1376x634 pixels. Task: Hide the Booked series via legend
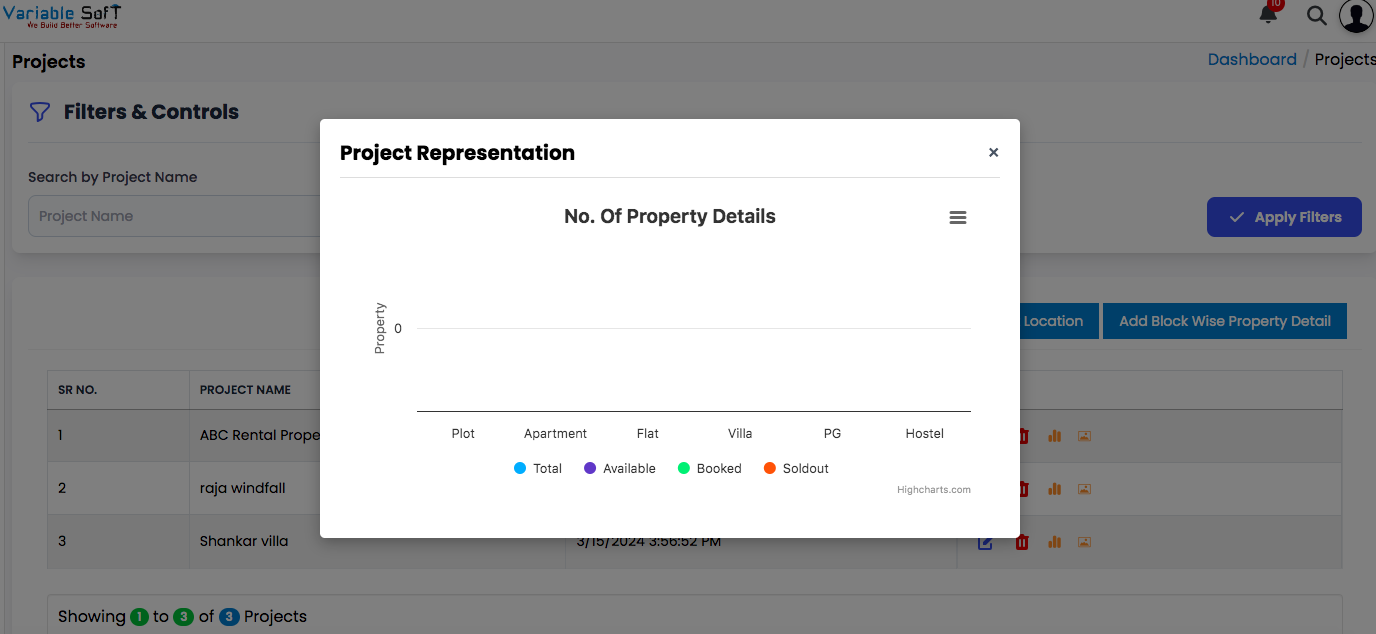710,468
